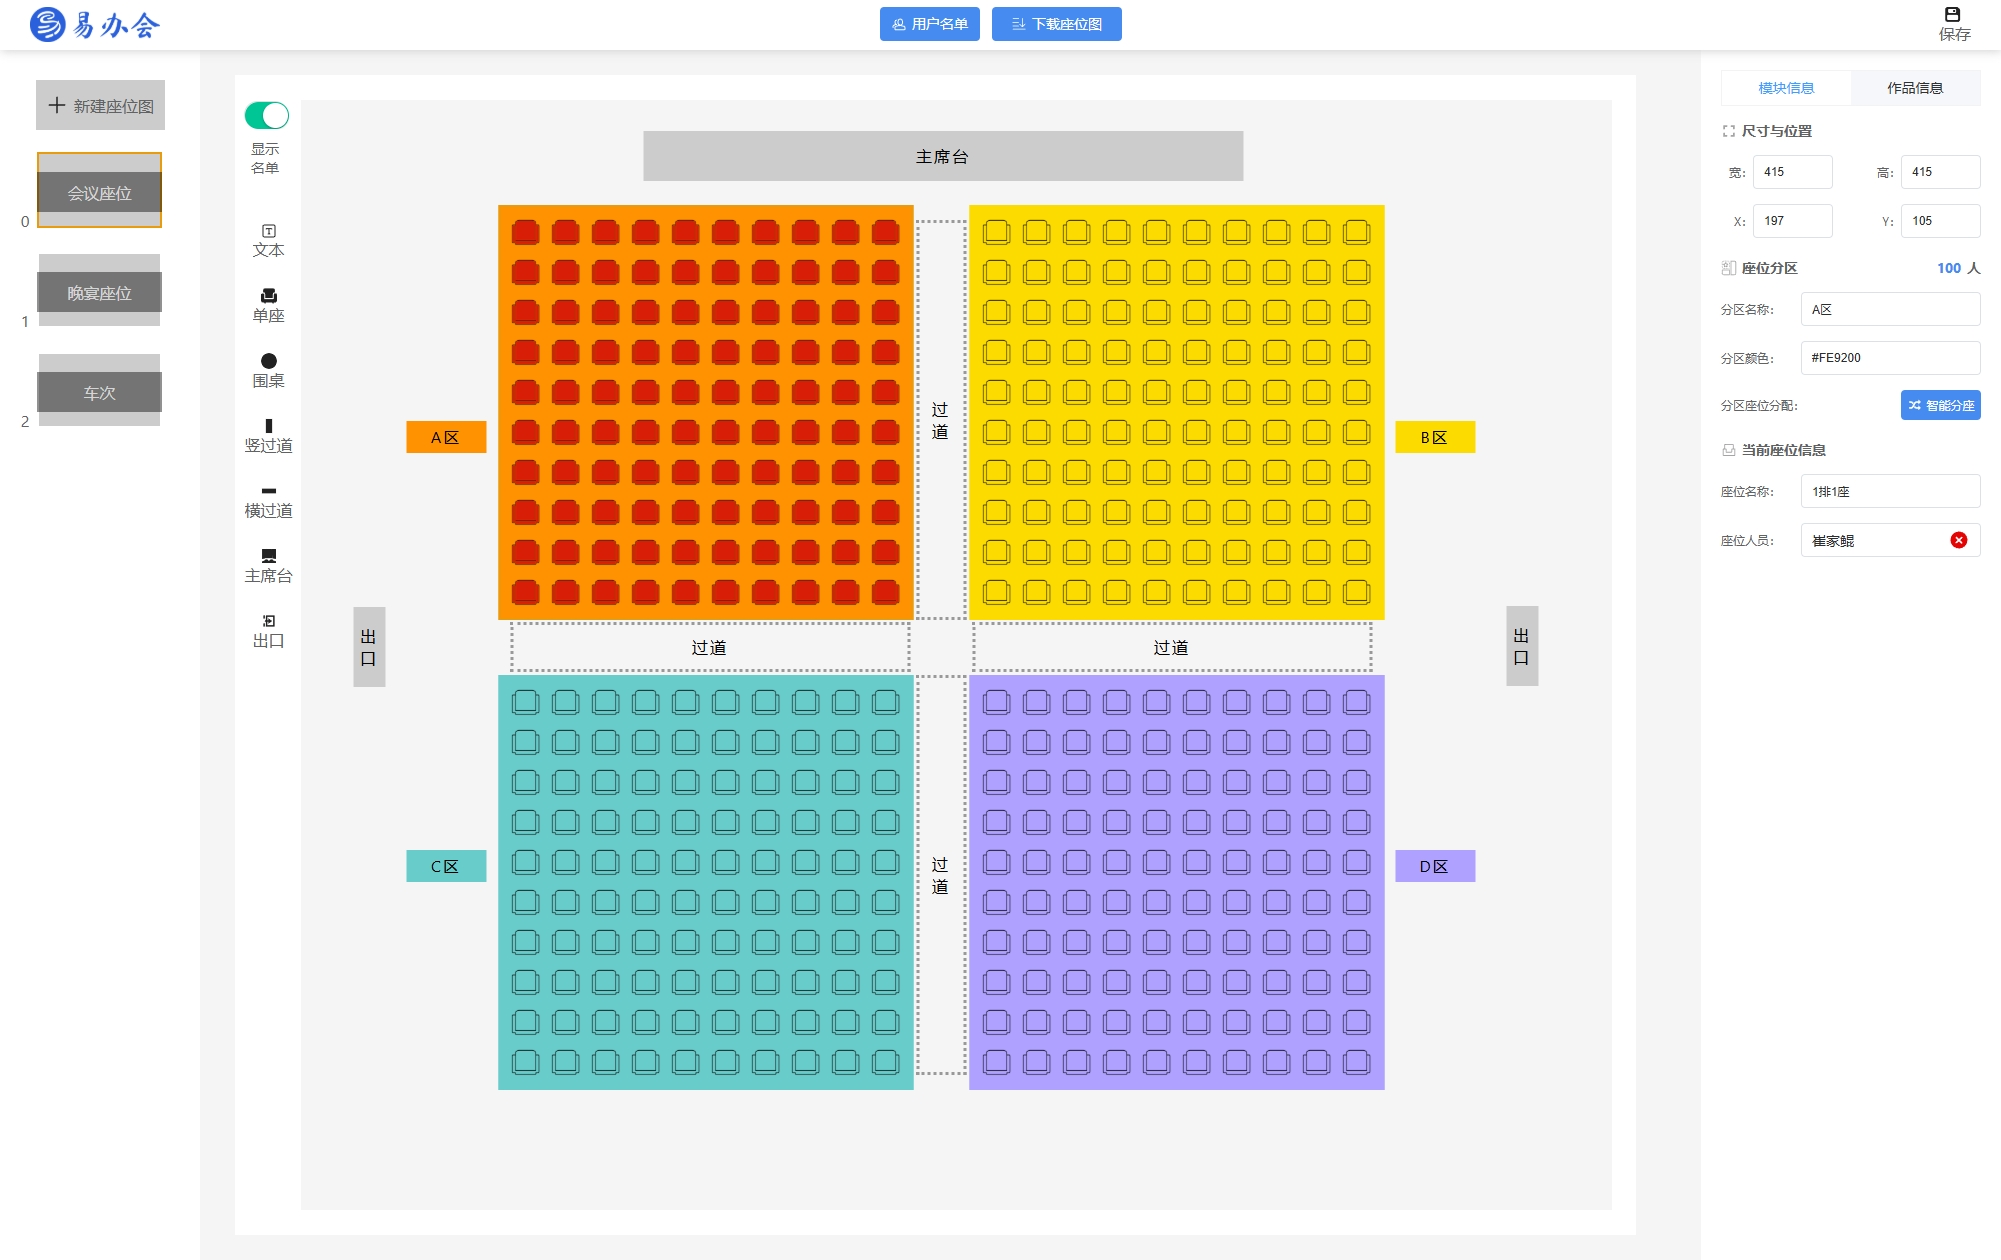Open the 晚宴座位 seating chart thumbnail

99,291
